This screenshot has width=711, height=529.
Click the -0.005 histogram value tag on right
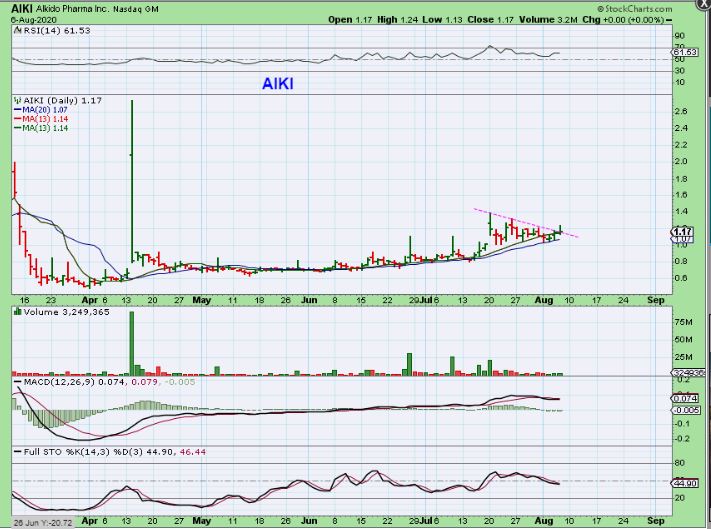click(x=686, y=410)
